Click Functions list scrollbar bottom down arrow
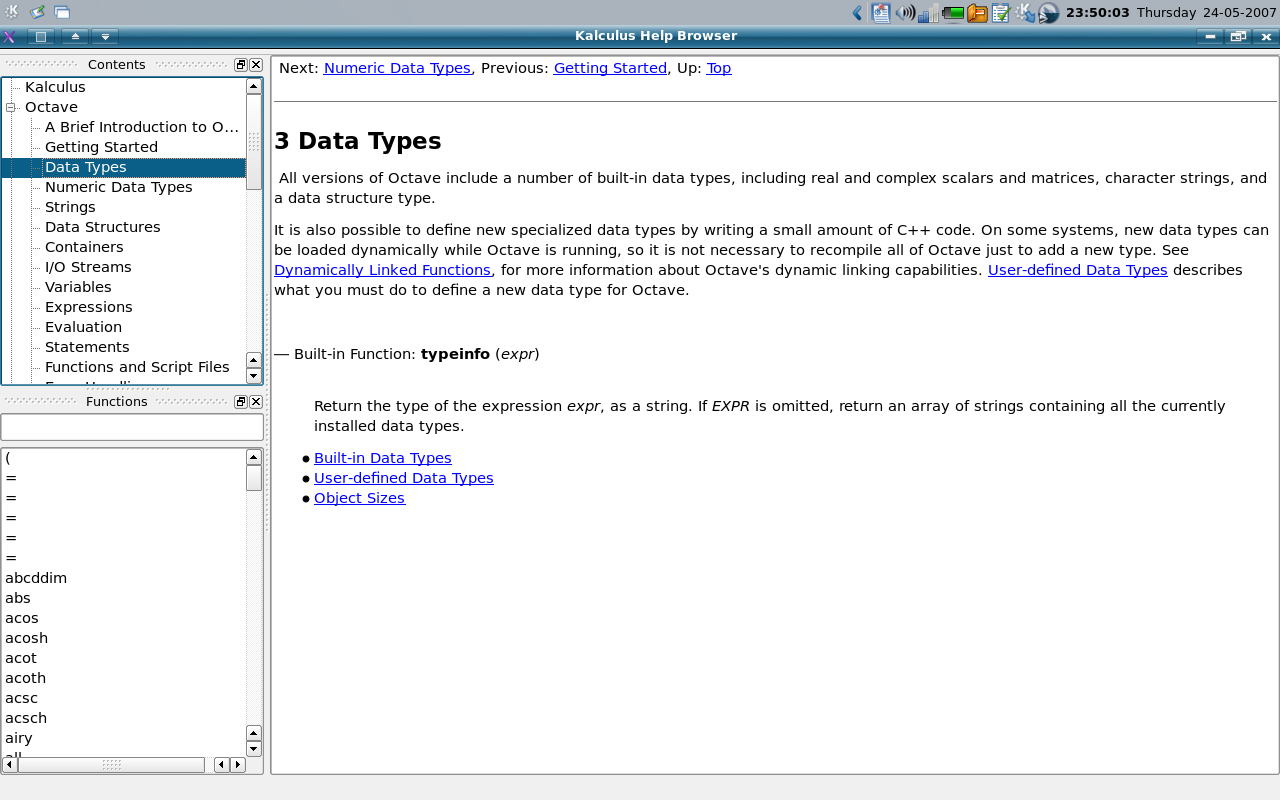Viewport: 1280px width, 800px height. pos(254,749)
